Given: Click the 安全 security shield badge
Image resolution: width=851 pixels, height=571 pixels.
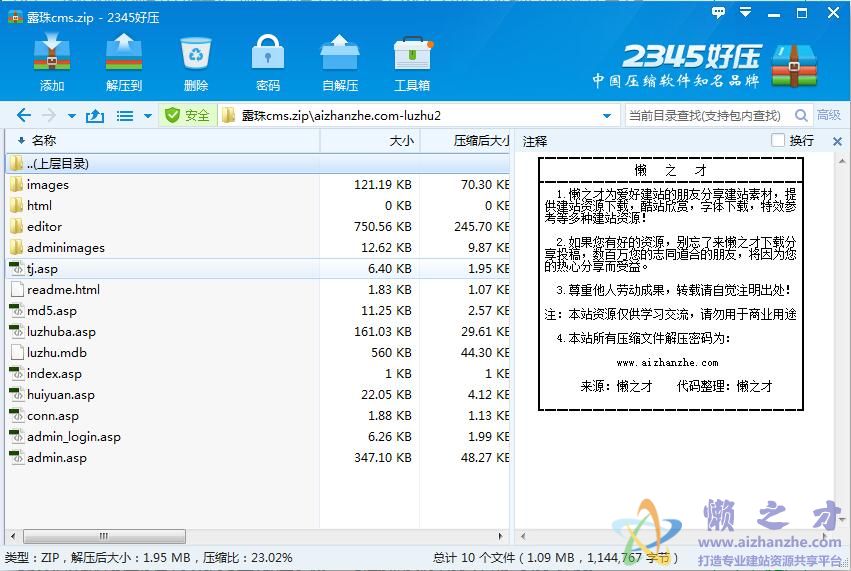Looking at the screenshot, I should coord(187,115).
